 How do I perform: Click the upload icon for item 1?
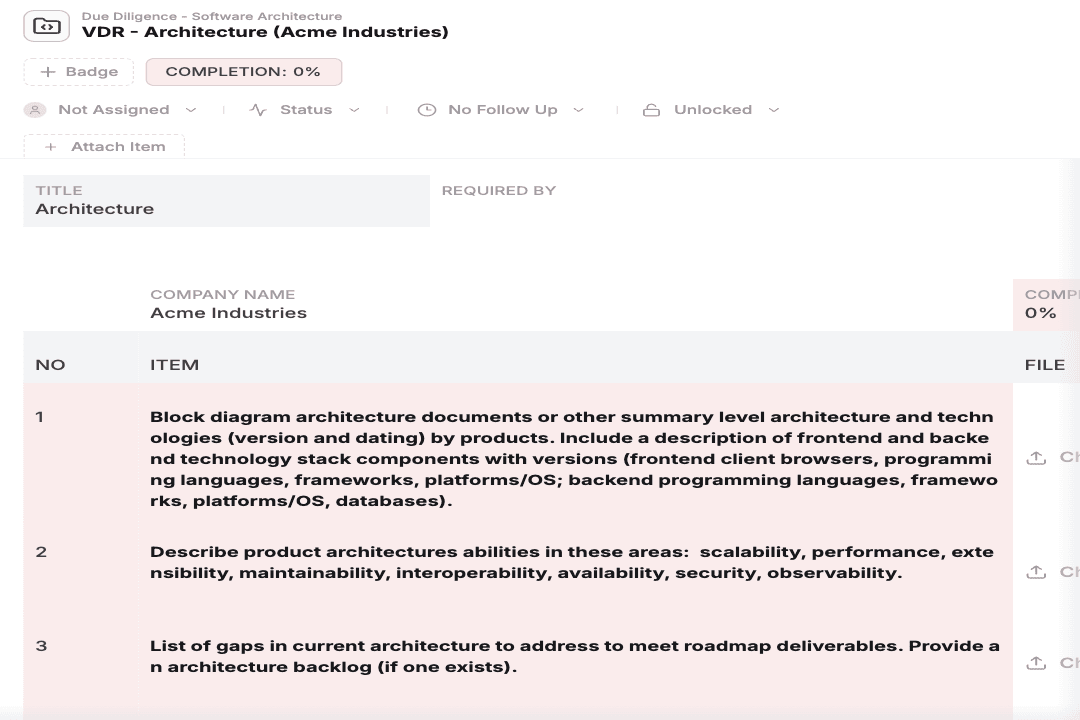coord(1036,457)
